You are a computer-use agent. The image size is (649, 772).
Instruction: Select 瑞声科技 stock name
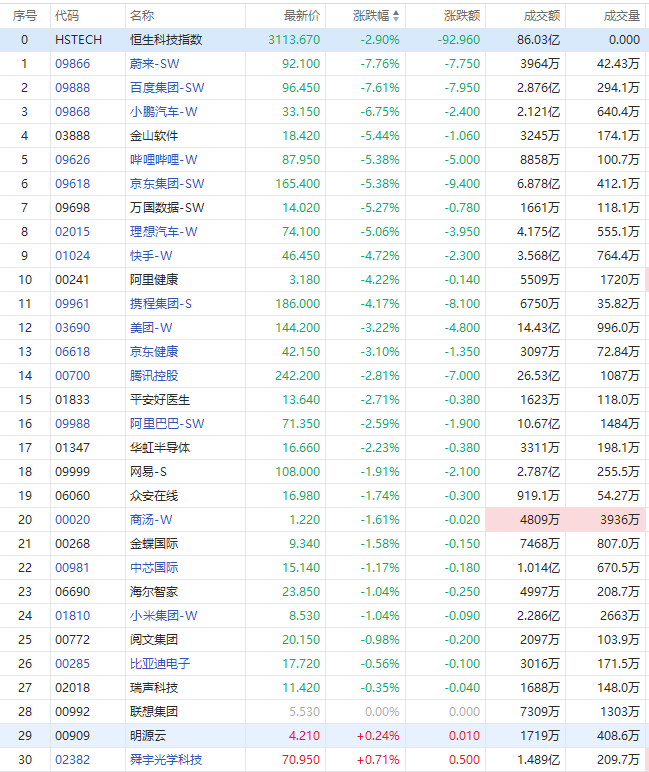154,688
